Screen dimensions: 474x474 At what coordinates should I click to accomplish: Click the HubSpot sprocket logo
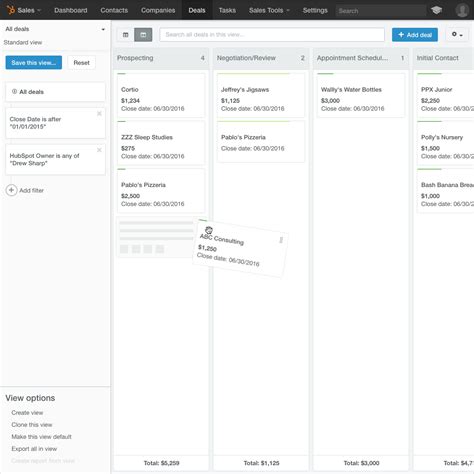[x=10, y=10]
